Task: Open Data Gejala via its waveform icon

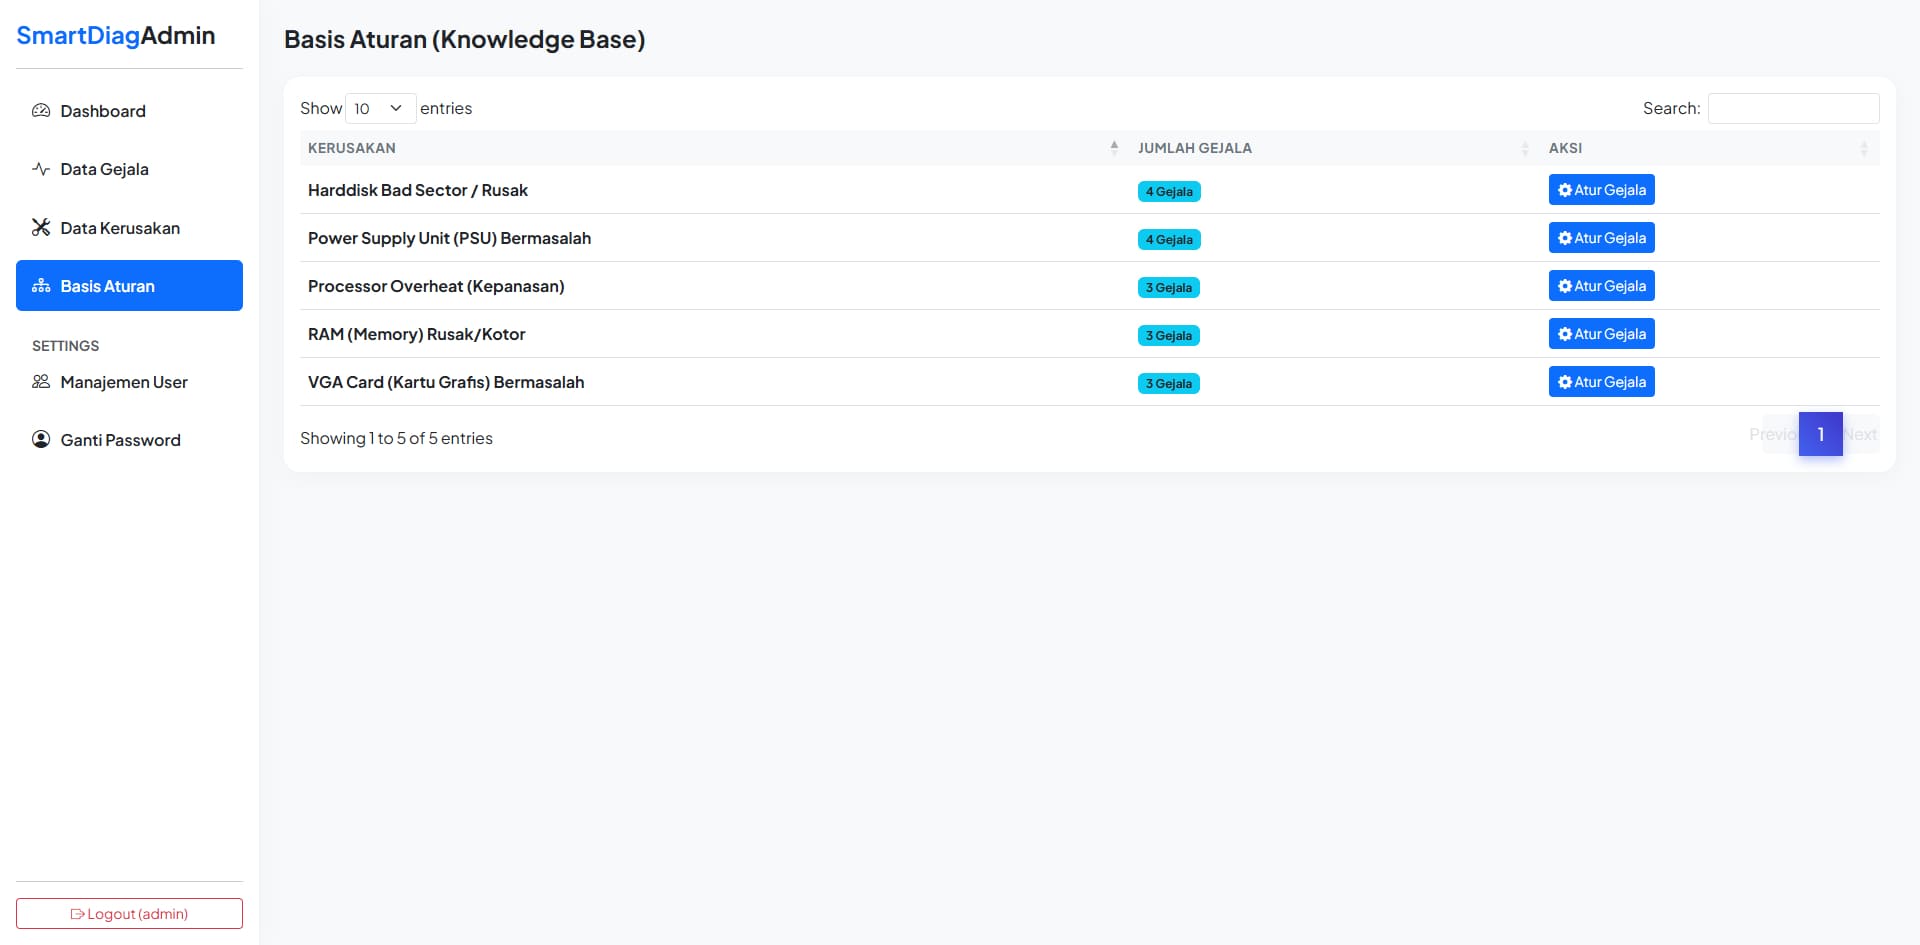Action: point(40,169)
